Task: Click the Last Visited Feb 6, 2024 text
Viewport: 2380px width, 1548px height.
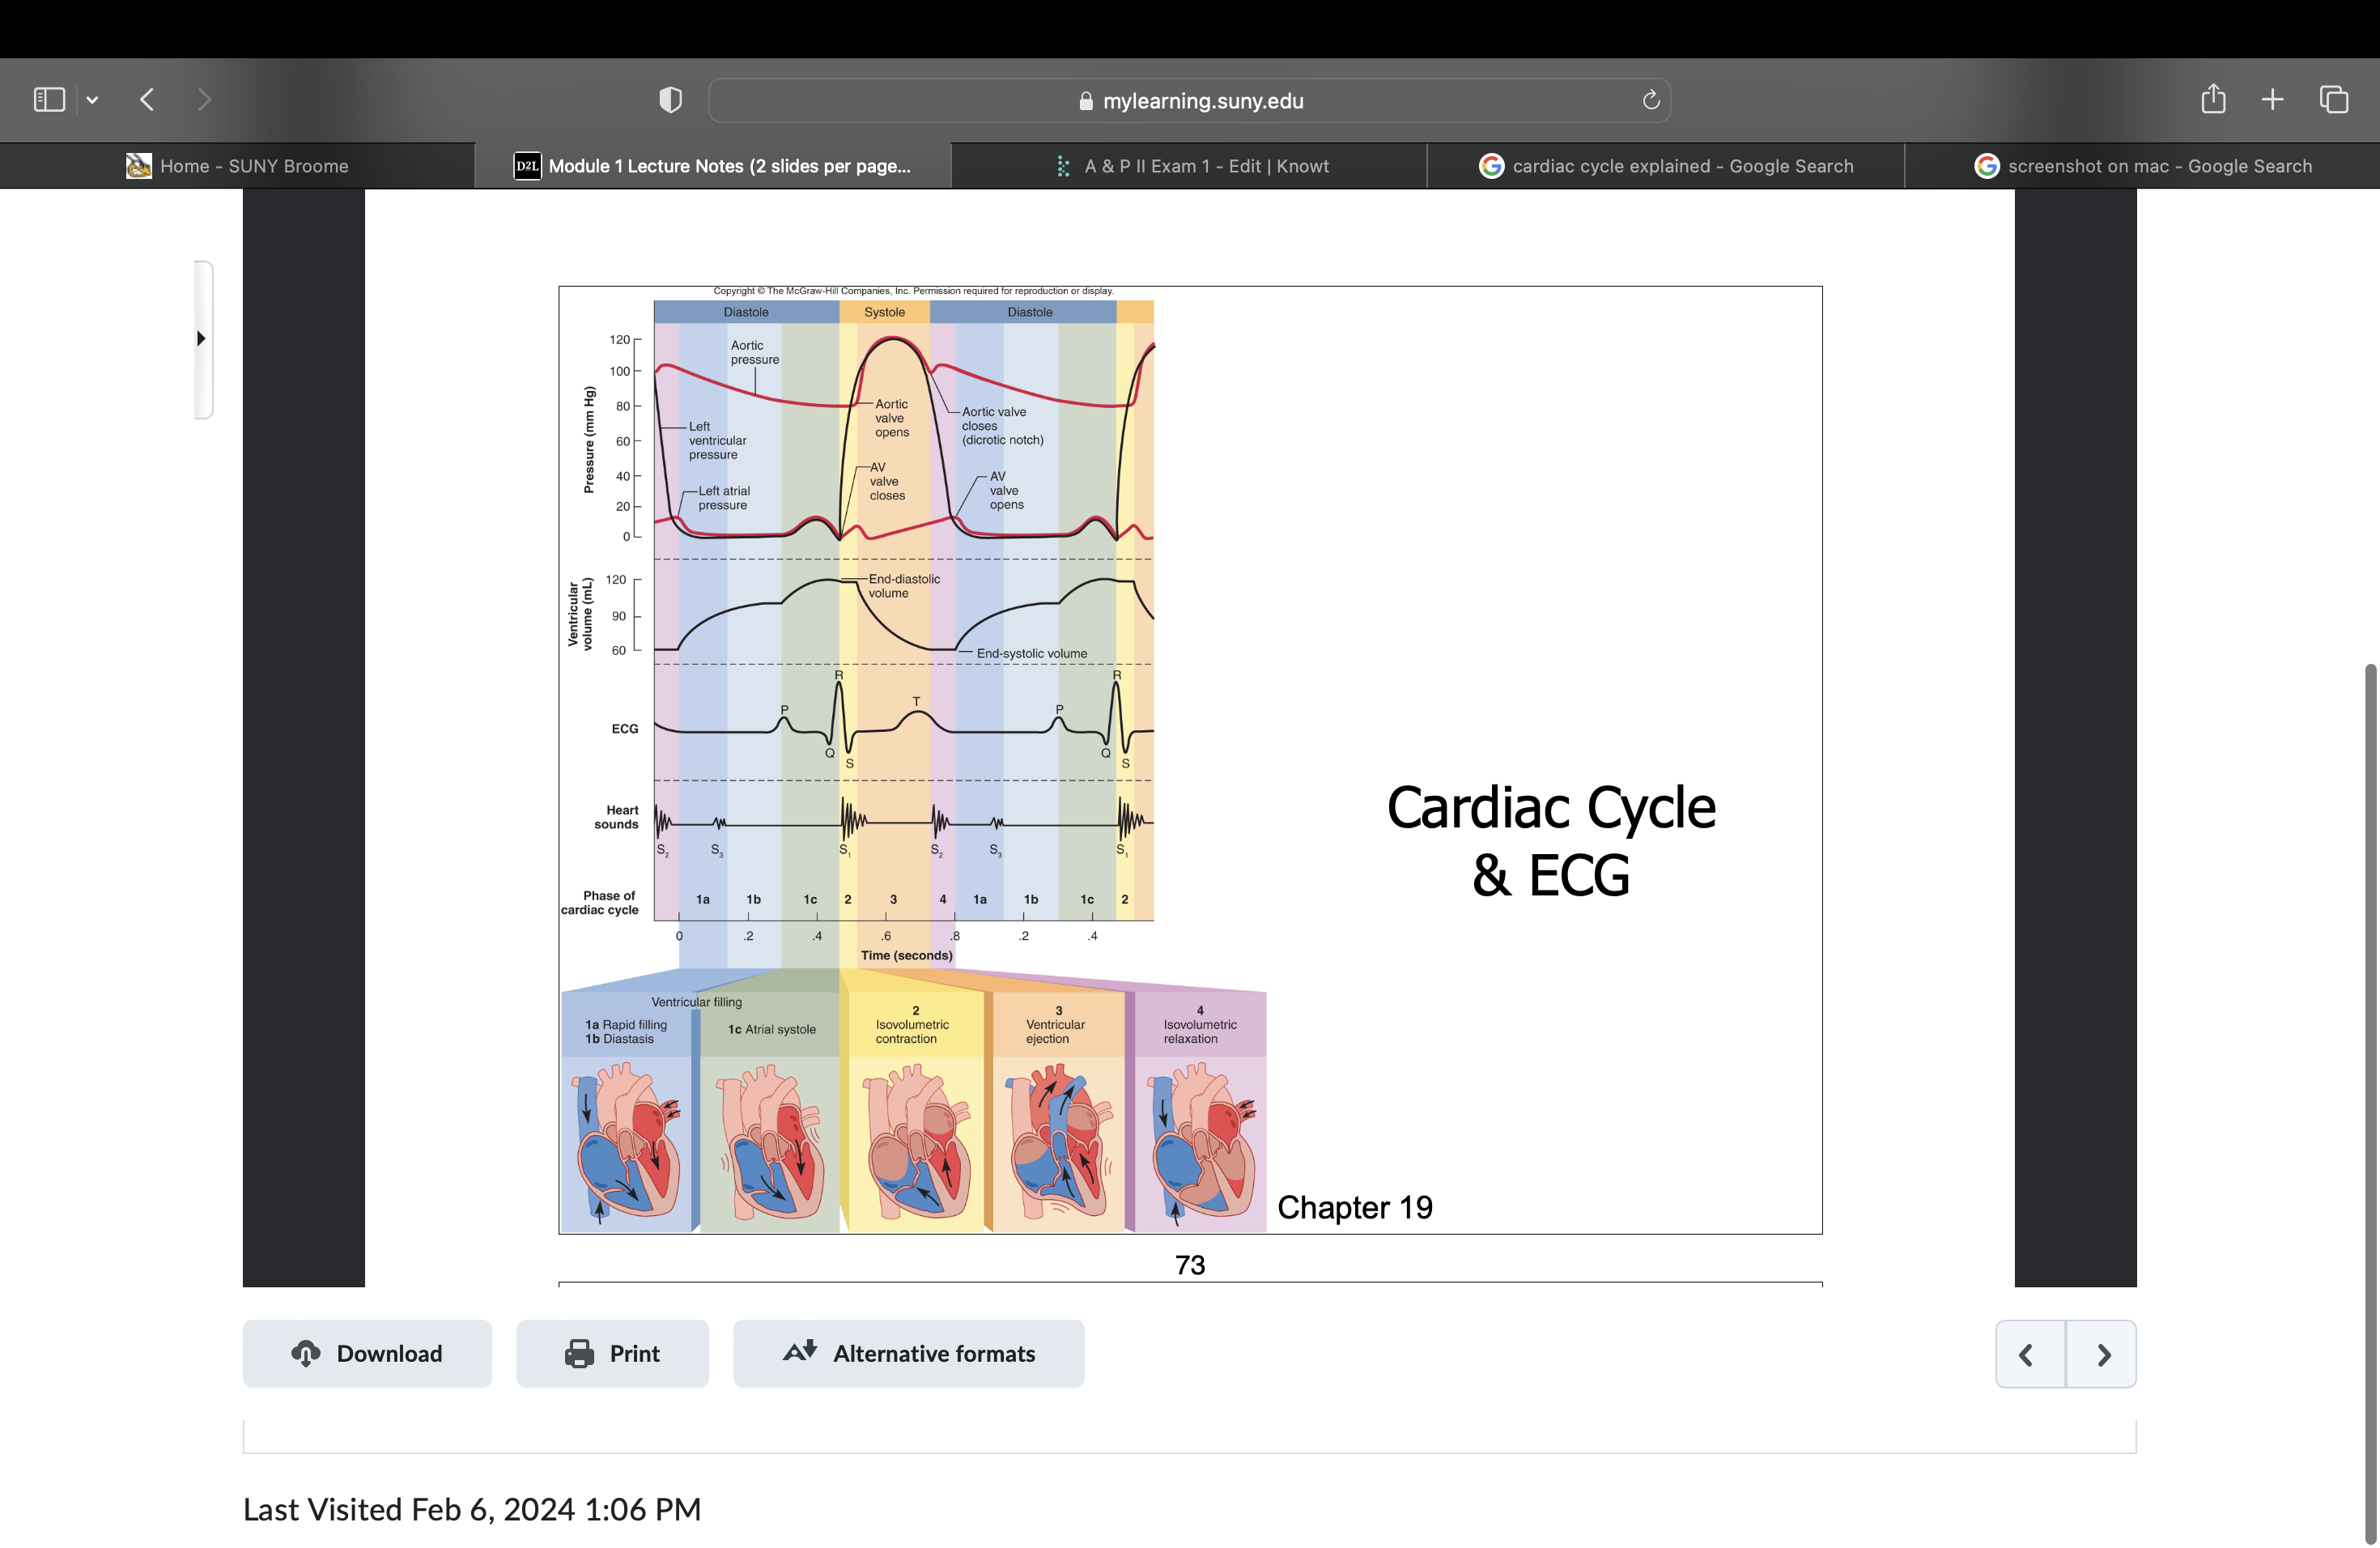Action: pyautogui.click(x=472, y=1509)
